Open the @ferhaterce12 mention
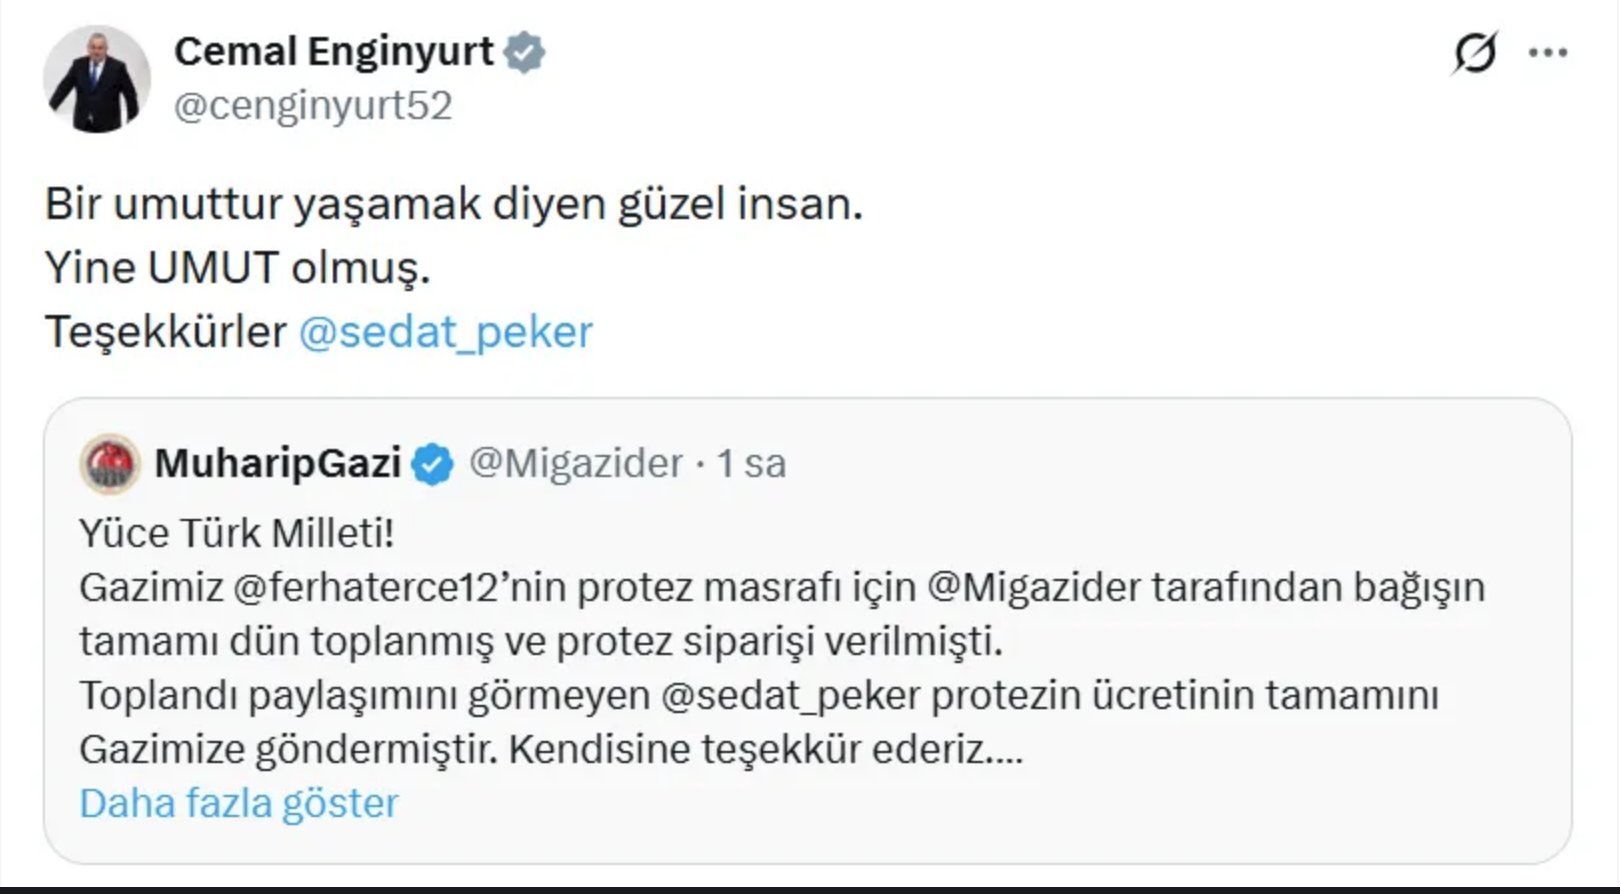Image resolution: width=1620 pixels, height=894 pixels. (367, 587)
